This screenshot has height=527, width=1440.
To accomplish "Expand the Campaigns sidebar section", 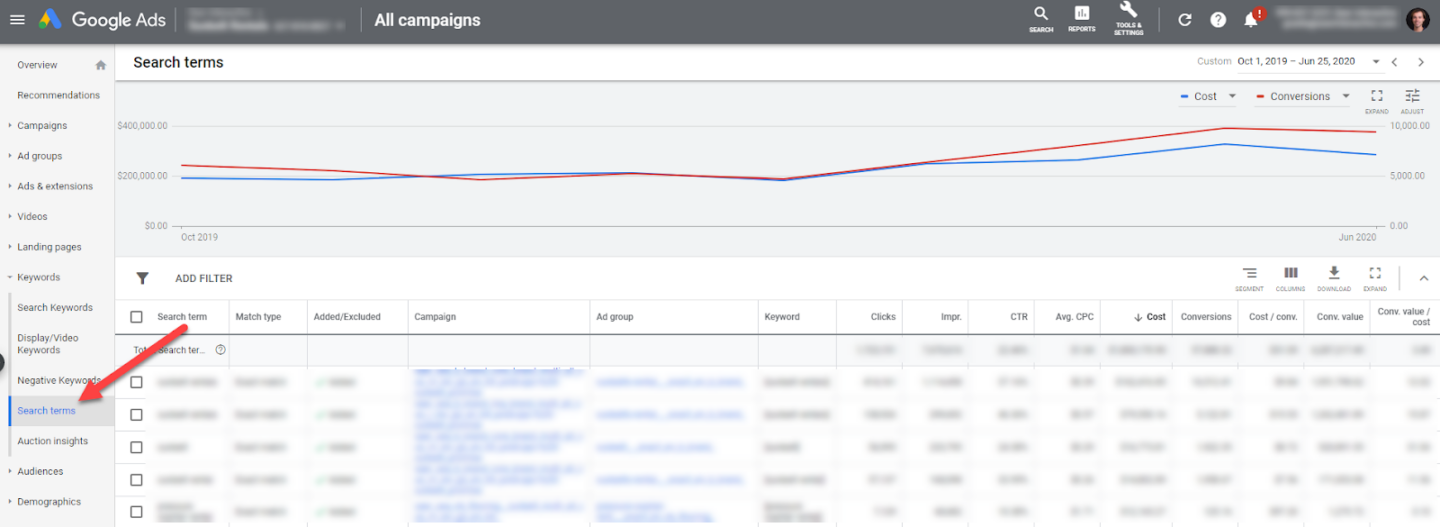I will [x=42, y=126].
